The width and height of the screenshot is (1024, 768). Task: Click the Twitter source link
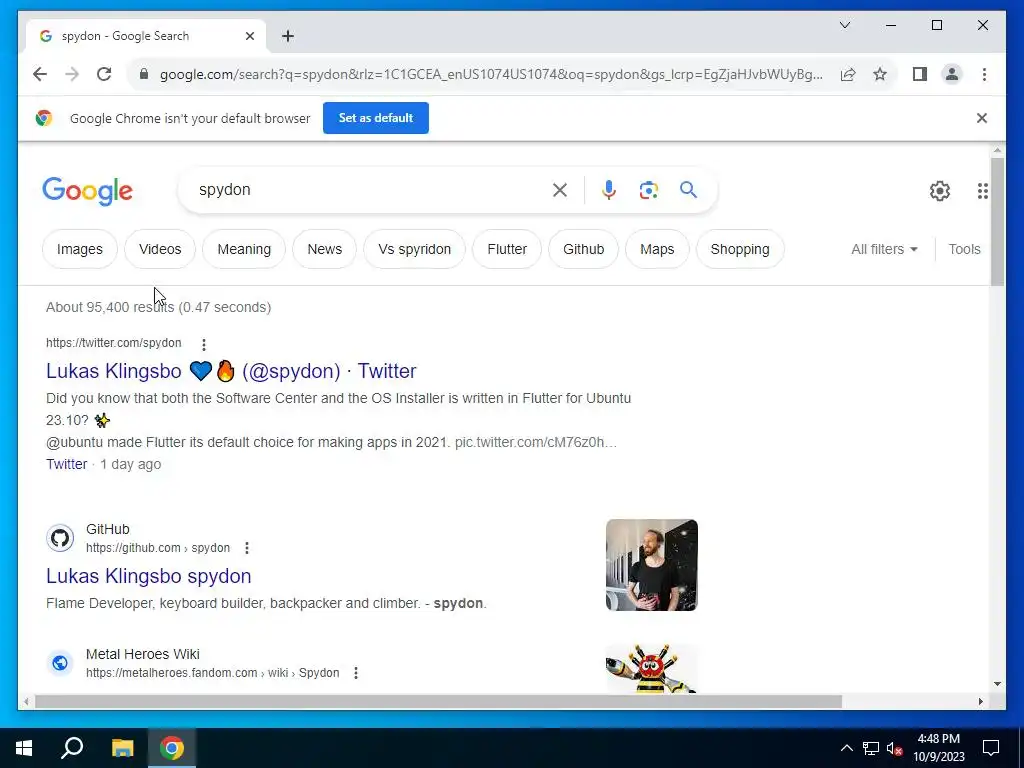click(x=67, y=464)
